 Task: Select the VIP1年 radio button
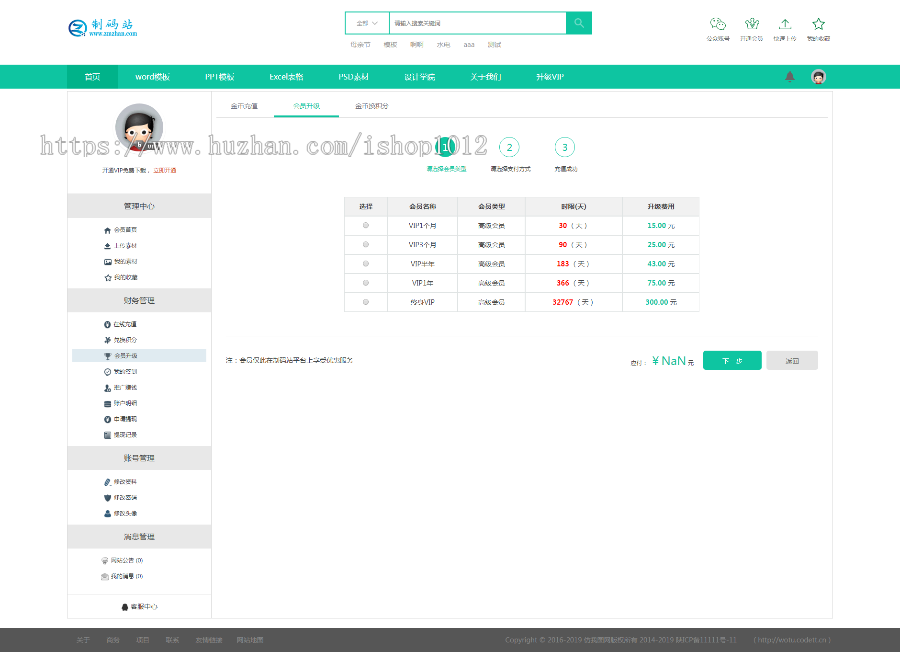pos(366,281)
